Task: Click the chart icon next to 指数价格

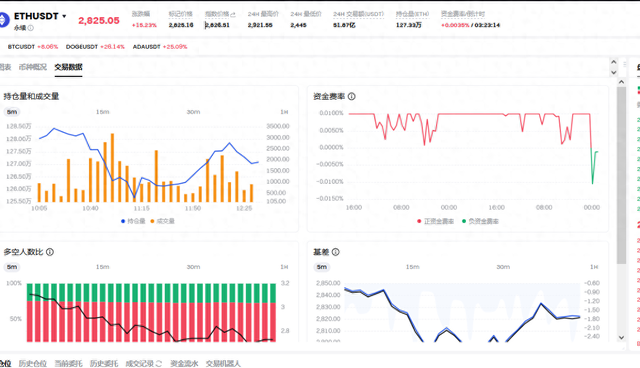Action: (x=233, y=14)
